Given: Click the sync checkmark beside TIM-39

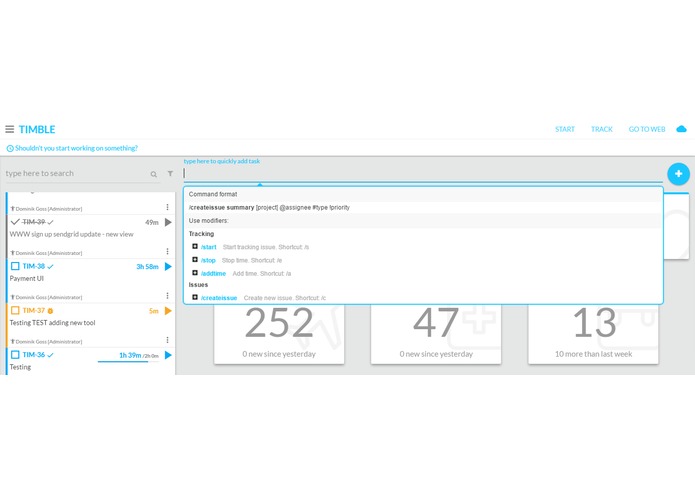Looking at the screenshot, I should click(51, 222).
